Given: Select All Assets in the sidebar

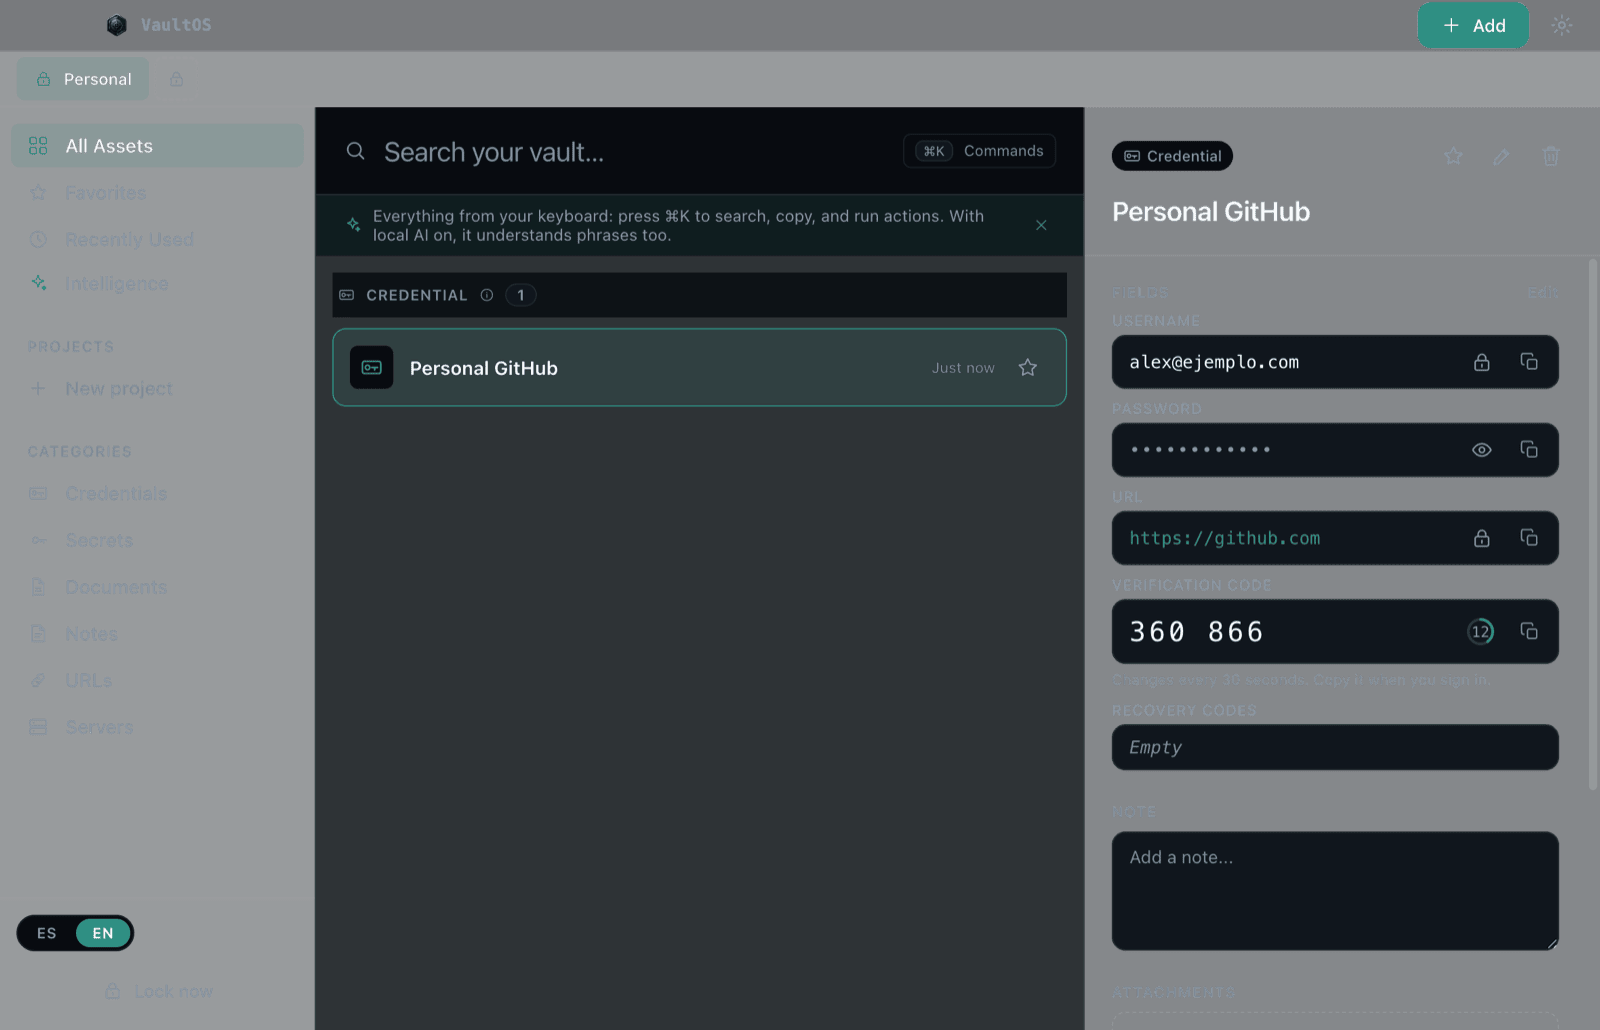Looking at the screenshot, I should [x=157, y=146].
